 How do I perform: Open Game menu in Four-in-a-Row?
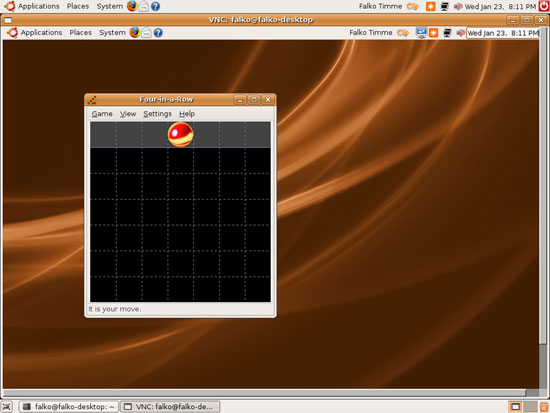[x=102, y=114]
